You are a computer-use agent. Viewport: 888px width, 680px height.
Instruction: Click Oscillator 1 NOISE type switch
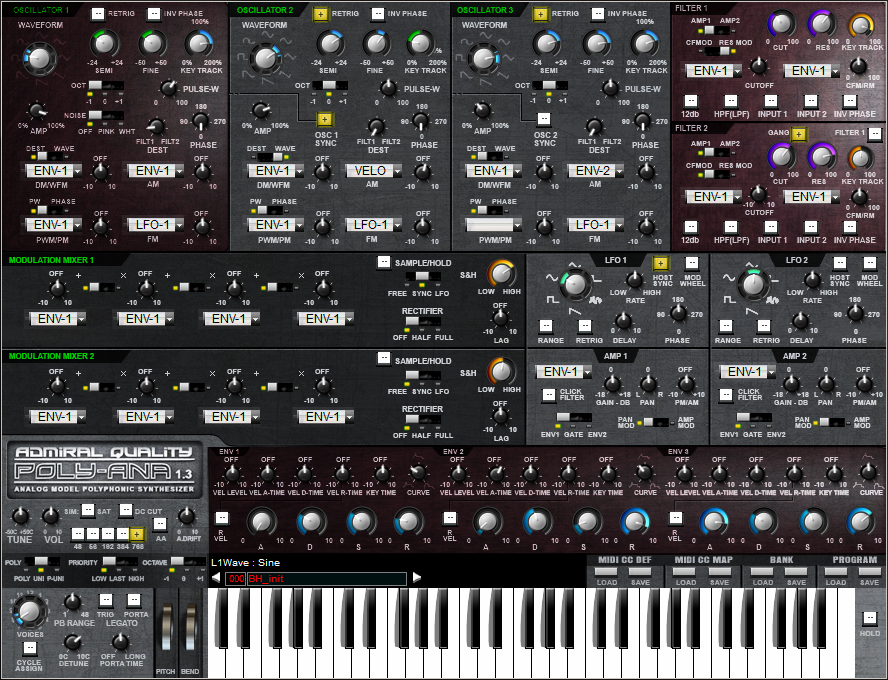(x=106, y=116)
